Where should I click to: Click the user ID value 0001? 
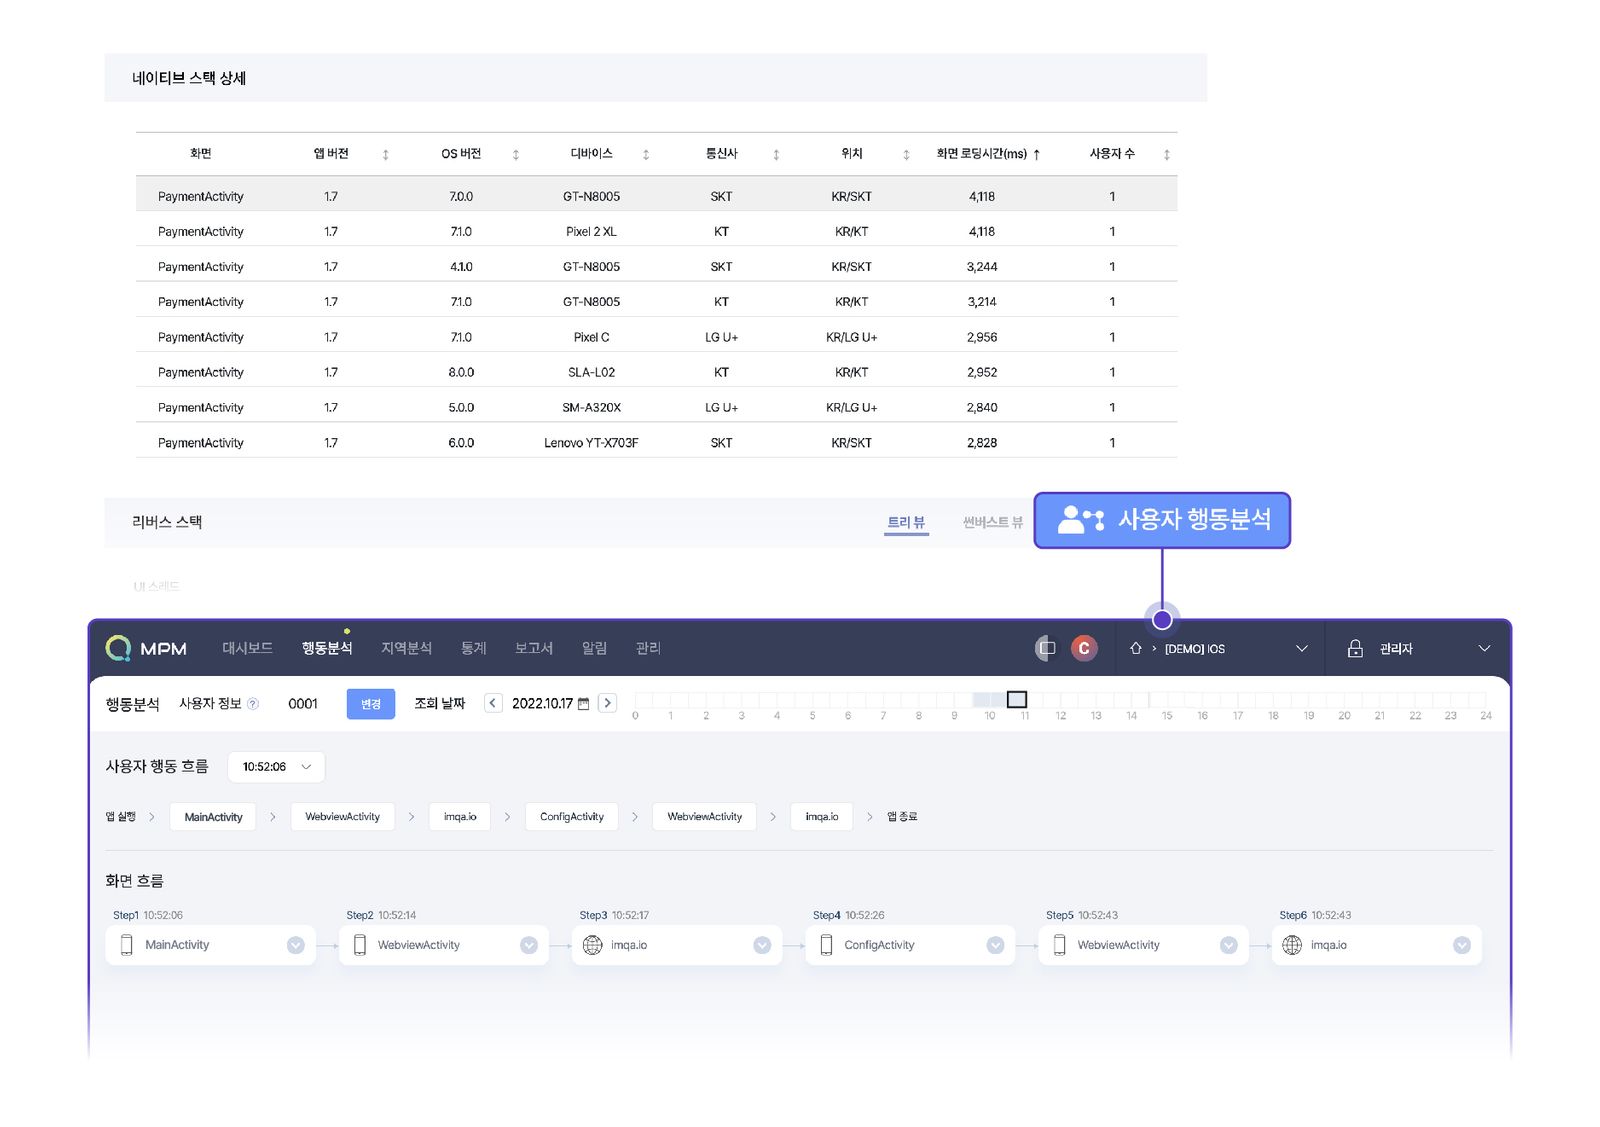[303, 704]
